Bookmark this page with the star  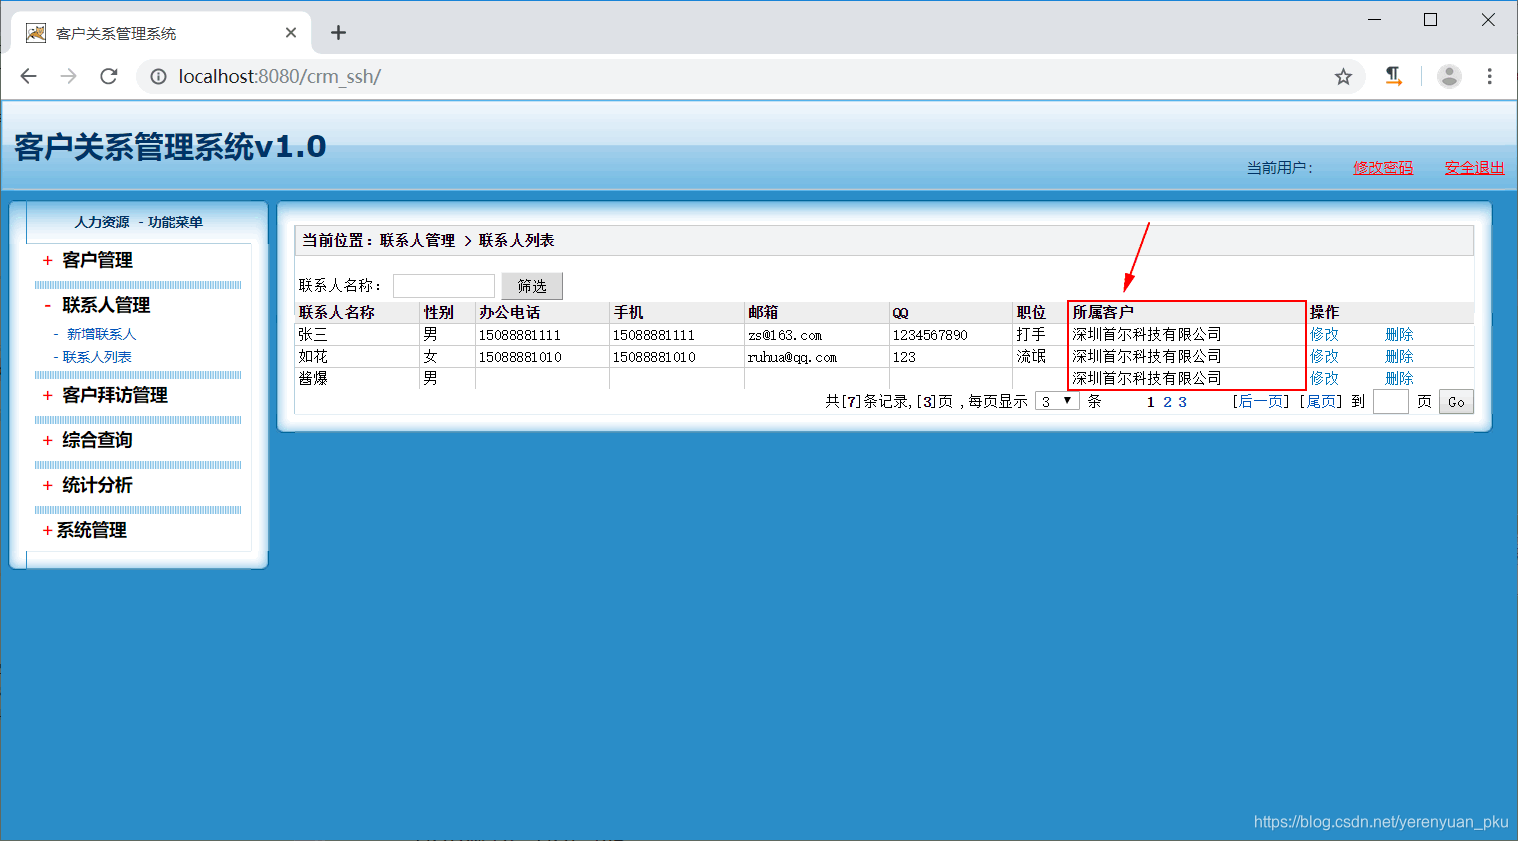click(1343, 77)
